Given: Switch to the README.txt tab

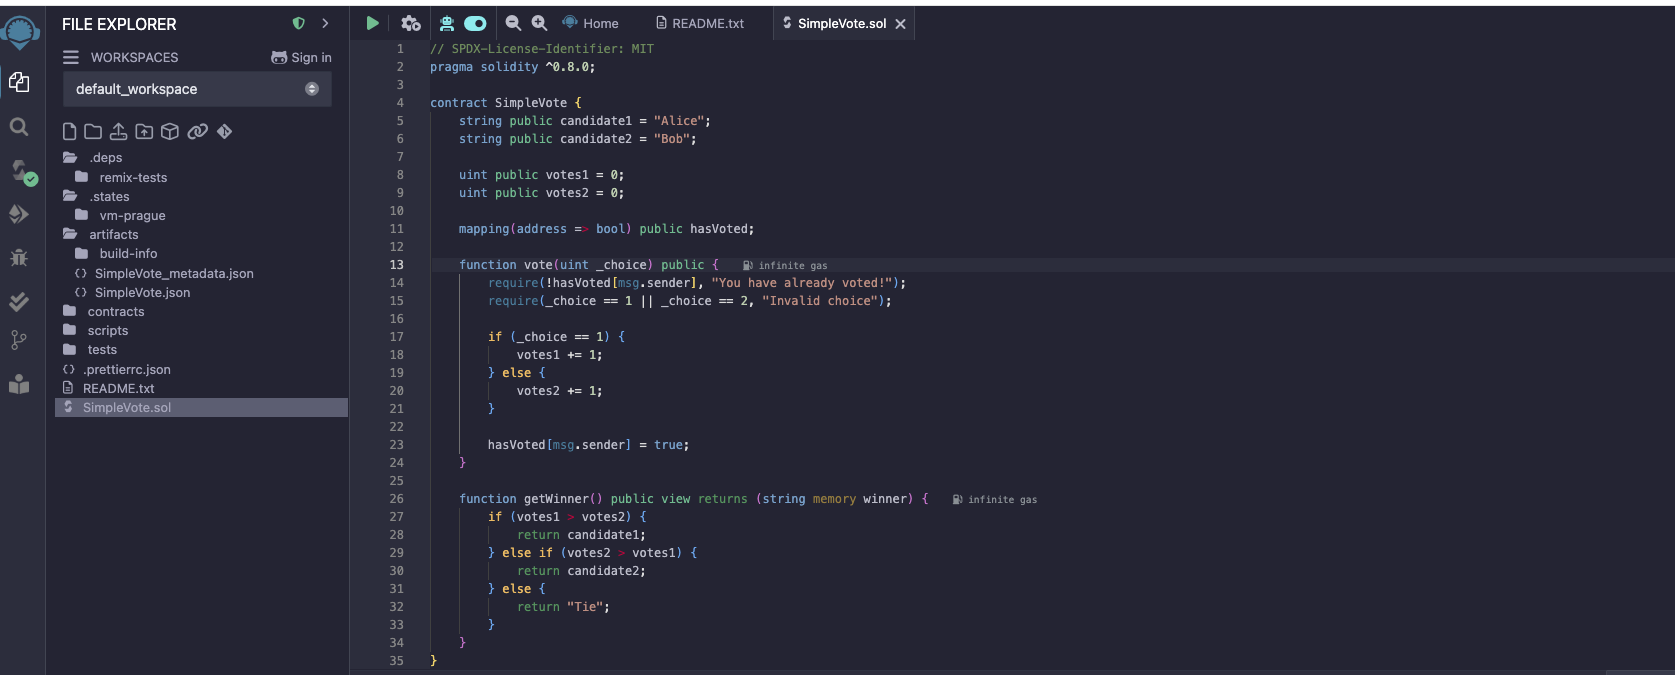Looking at the screenshot, I should (x=700, y=23).
